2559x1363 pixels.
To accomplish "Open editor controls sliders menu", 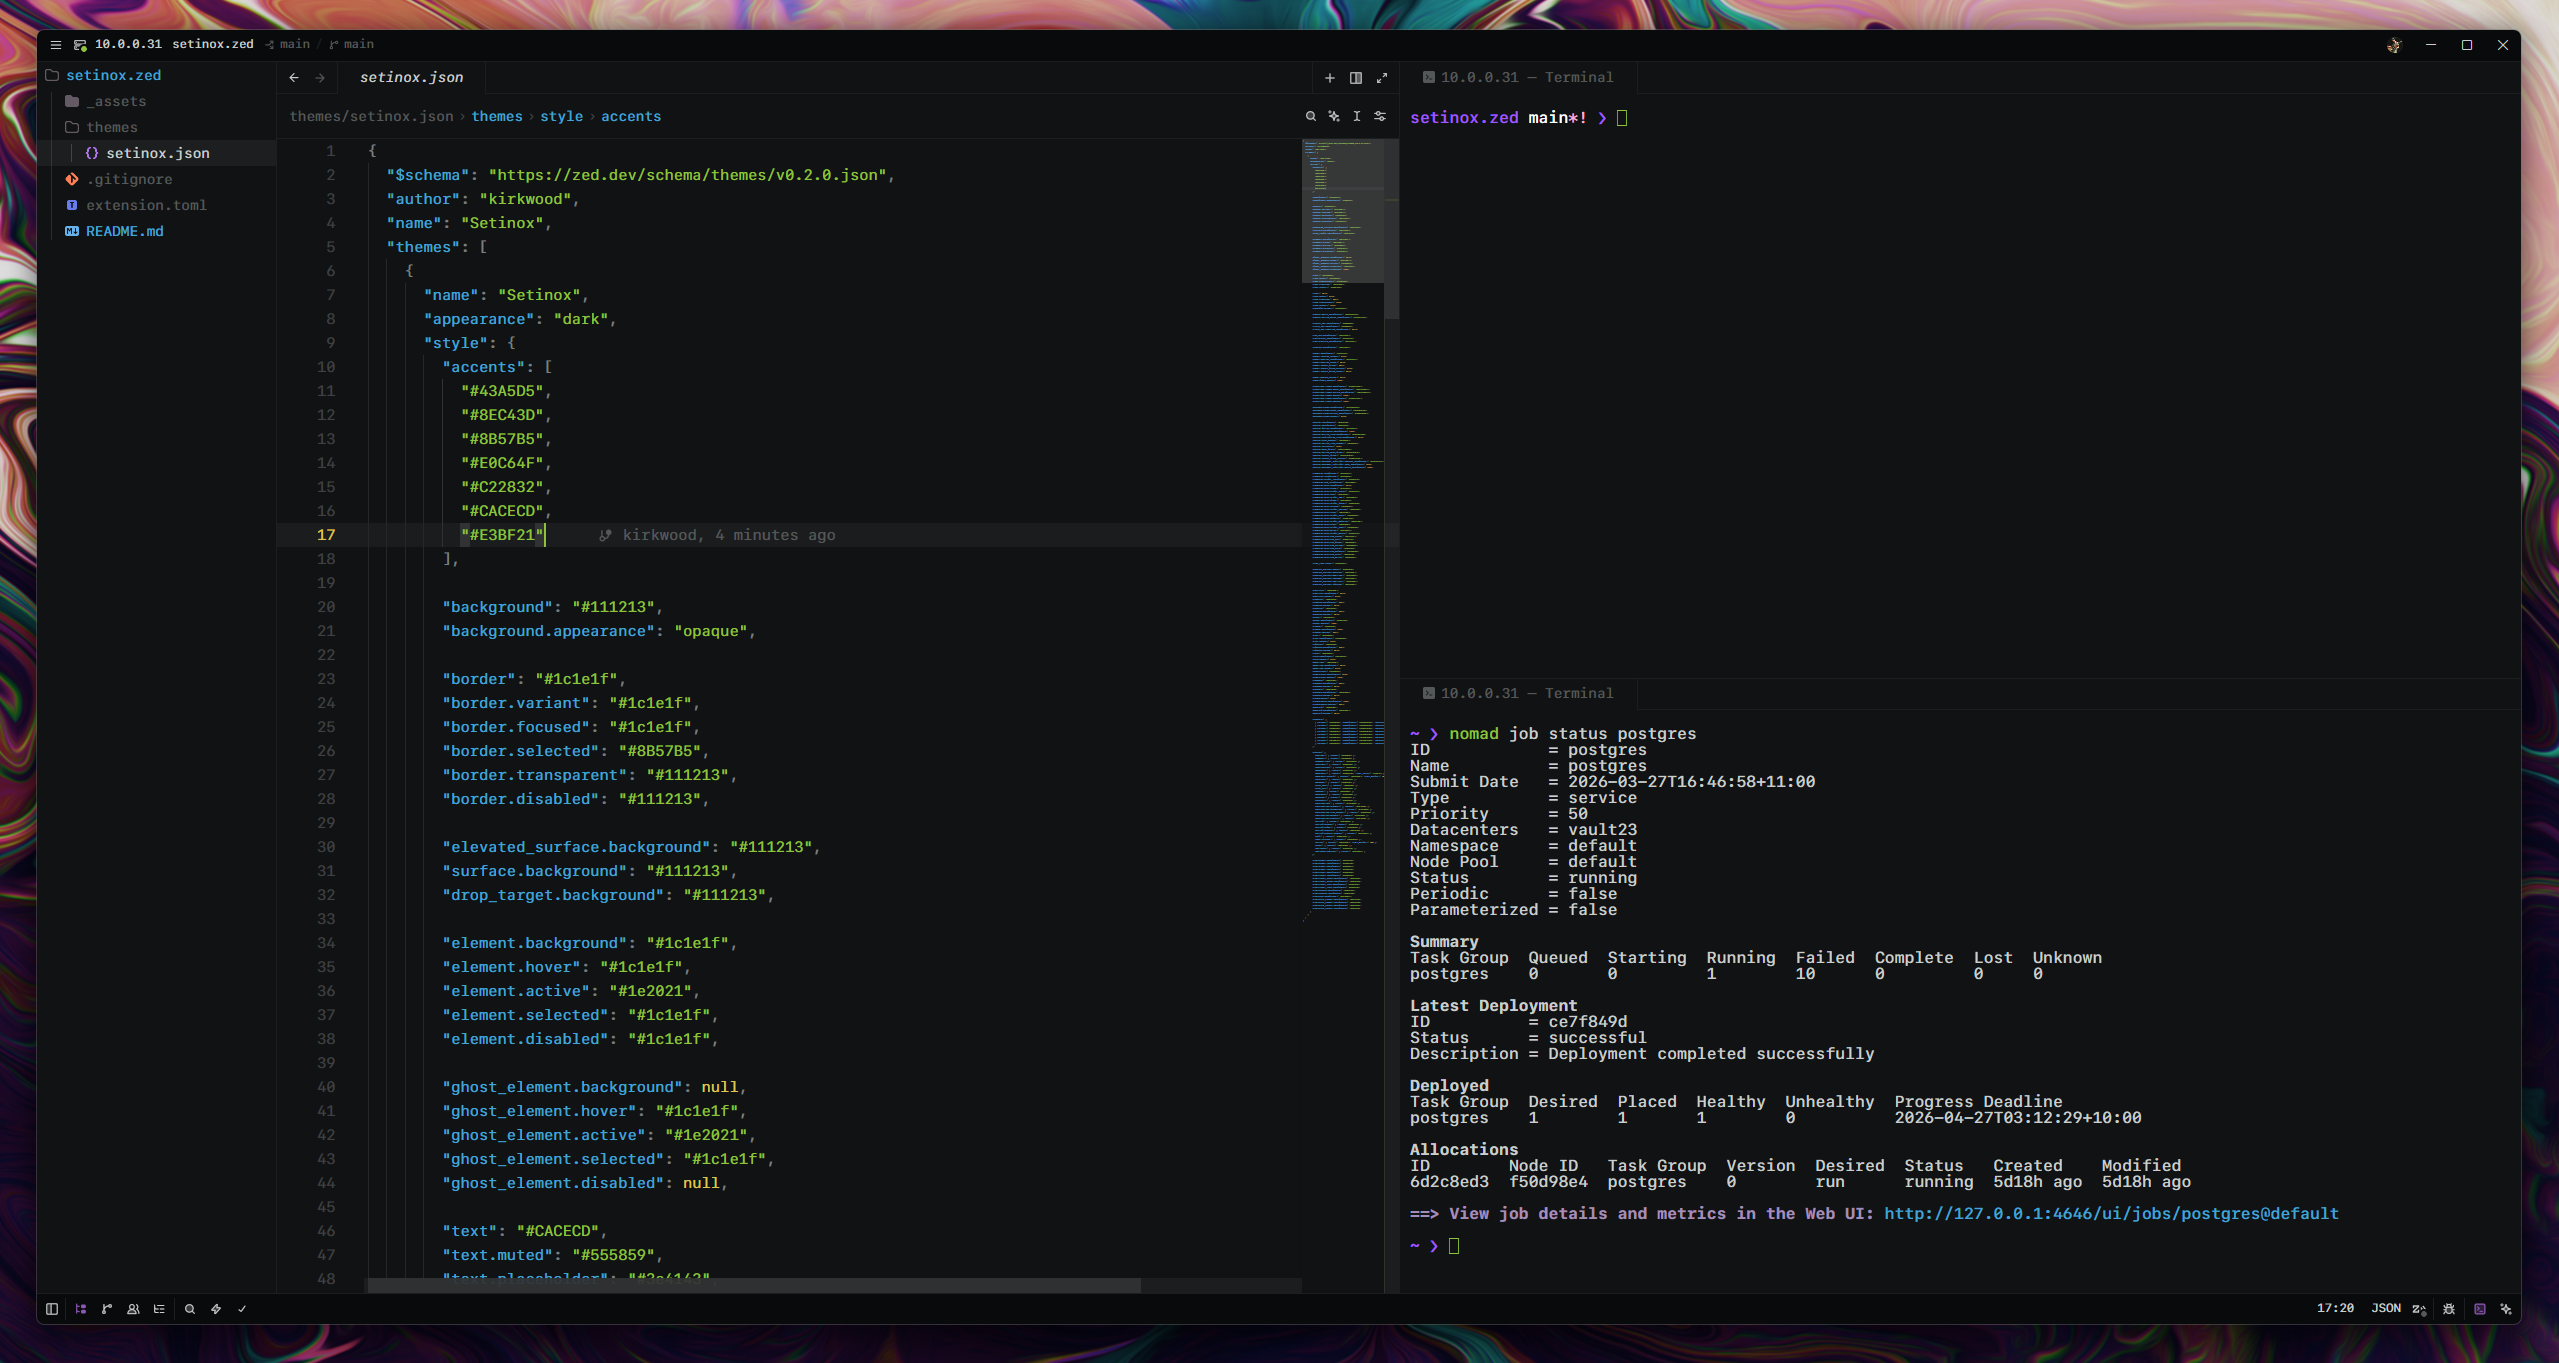I will coord(1380,117).
